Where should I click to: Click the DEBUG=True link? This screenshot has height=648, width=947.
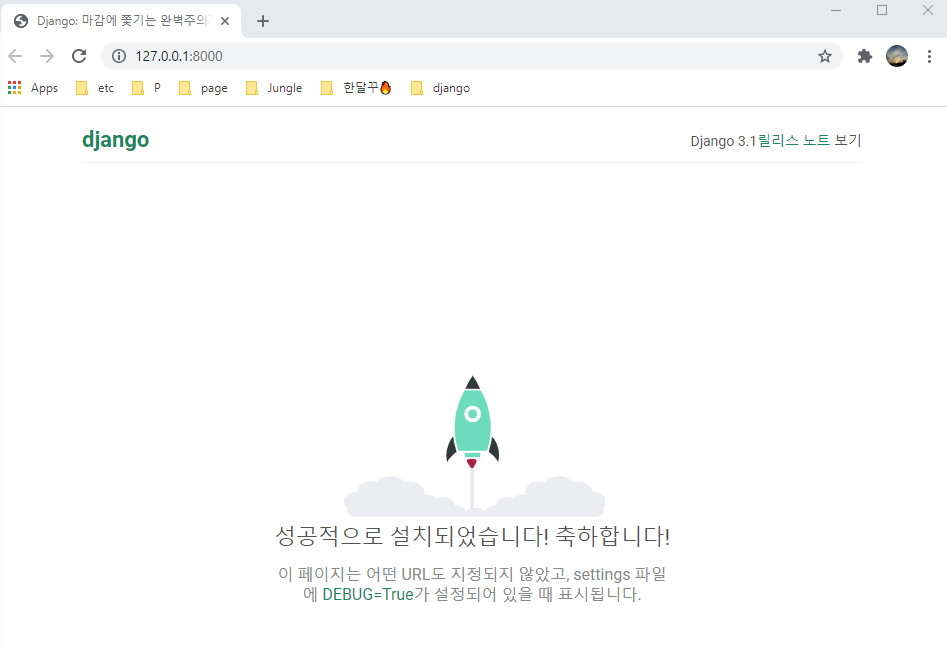coord(368,594)
